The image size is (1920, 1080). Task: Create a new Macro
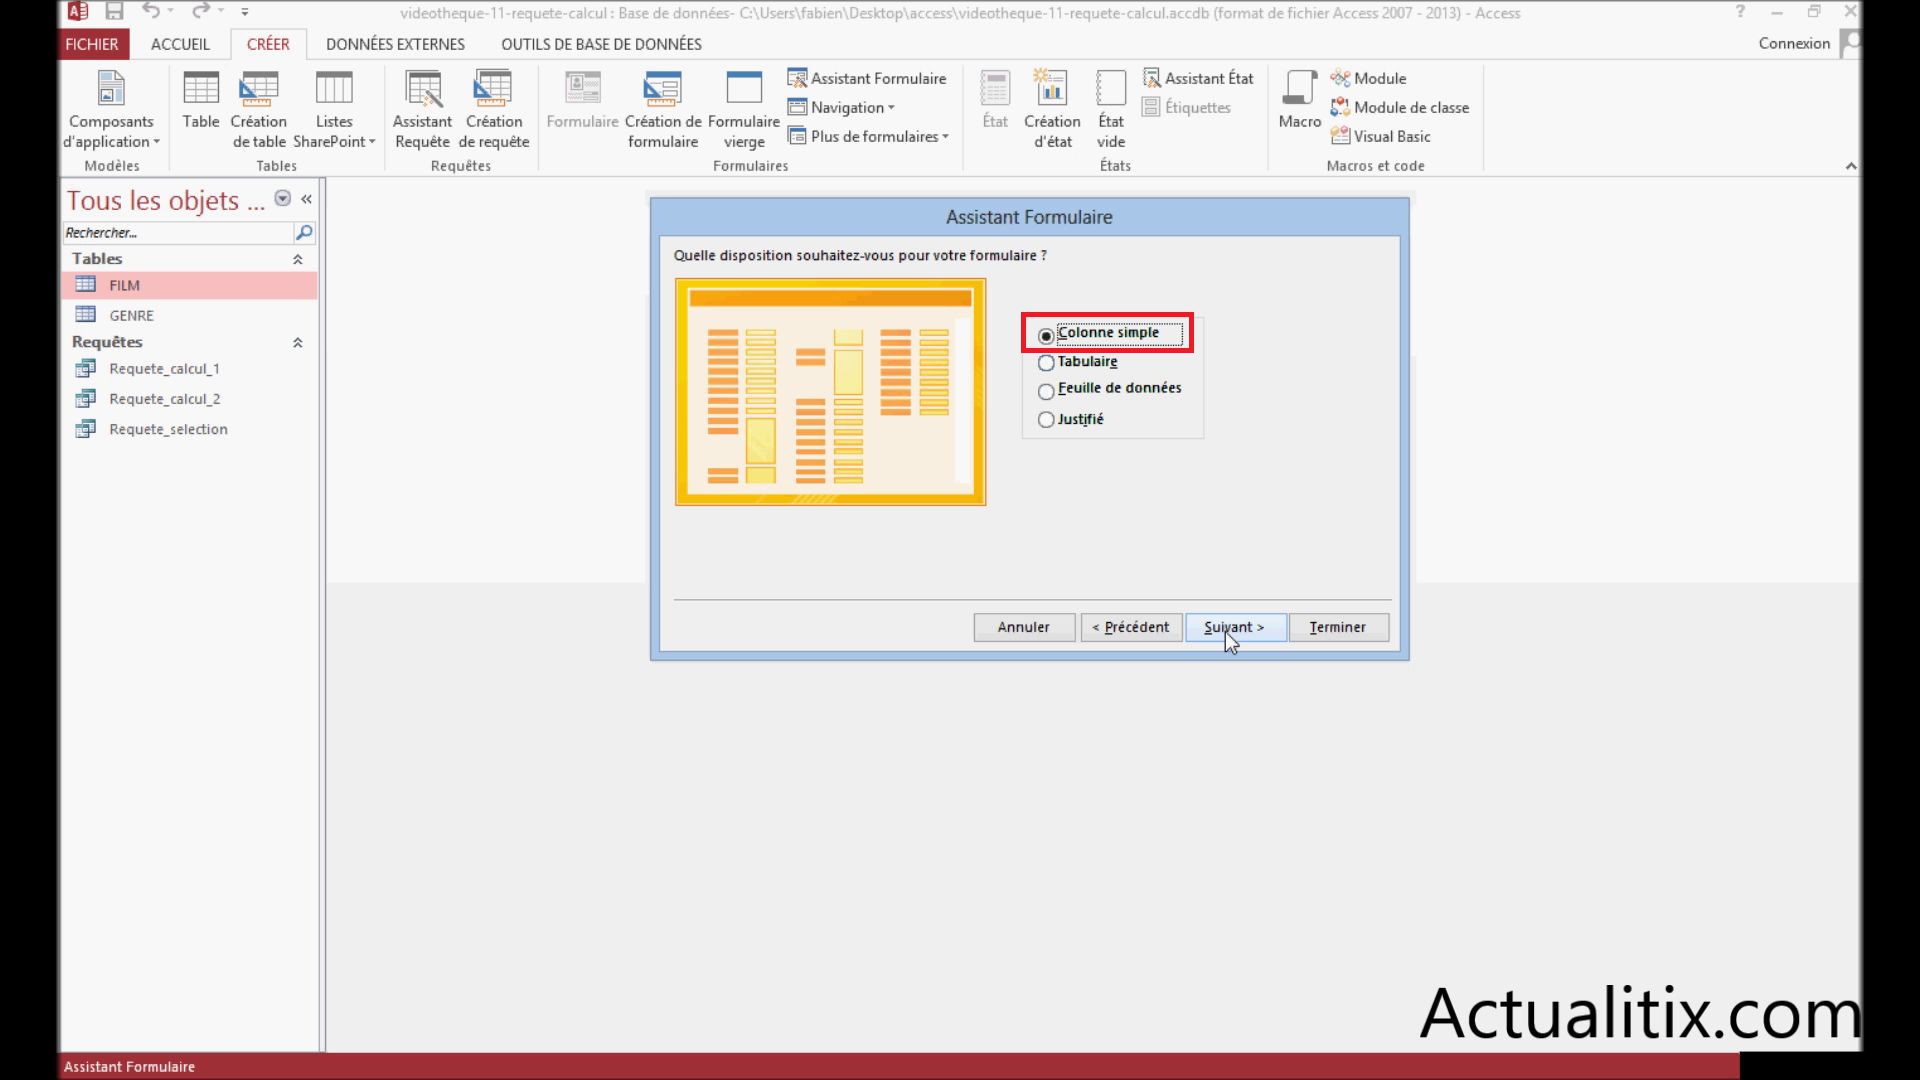(x=1299, y=100)
